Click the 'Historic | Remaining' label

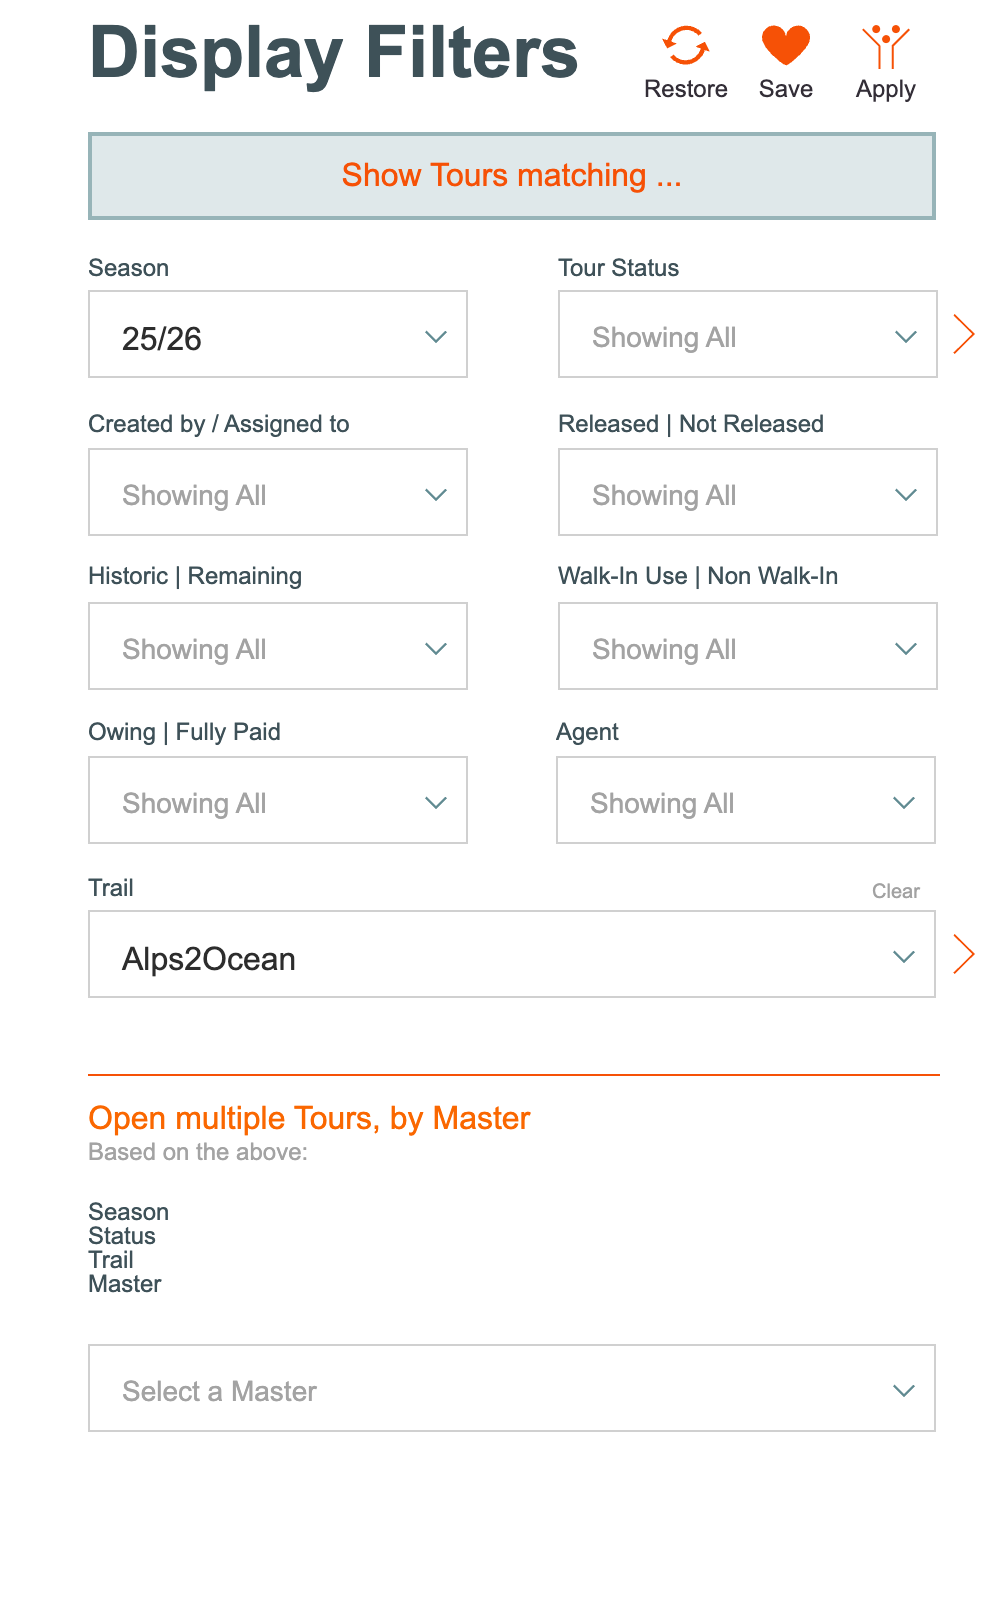[195, 576]
